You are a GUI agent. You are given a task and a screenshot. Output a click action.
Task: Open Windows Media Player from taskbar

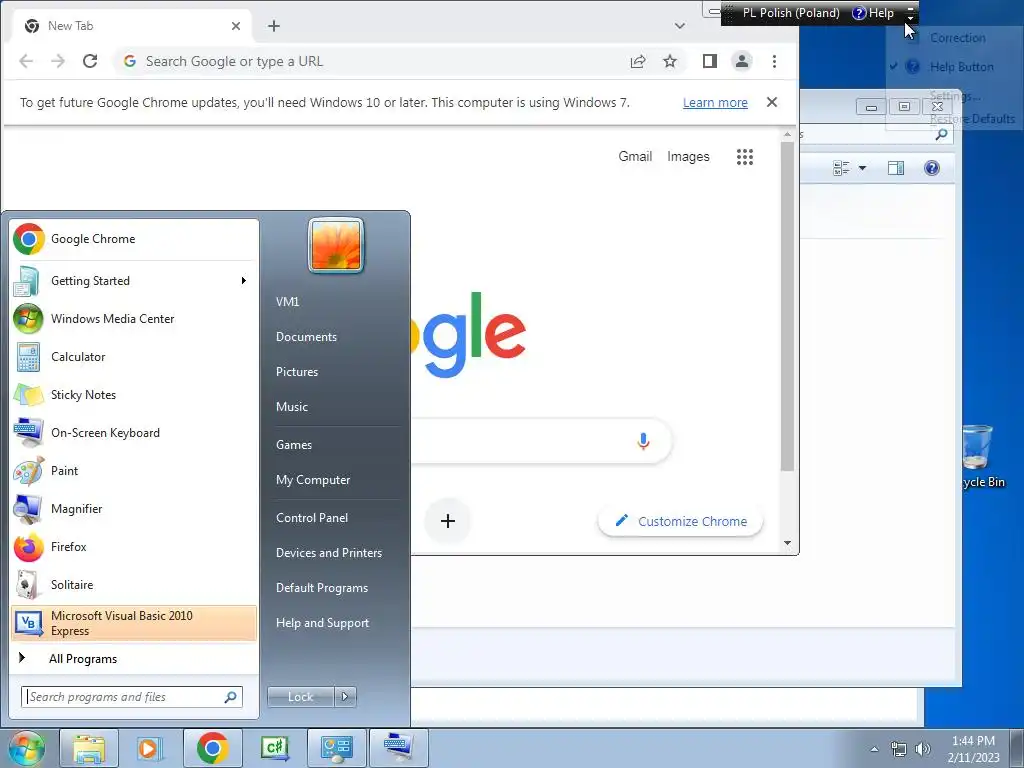click(x=150, y=748)
